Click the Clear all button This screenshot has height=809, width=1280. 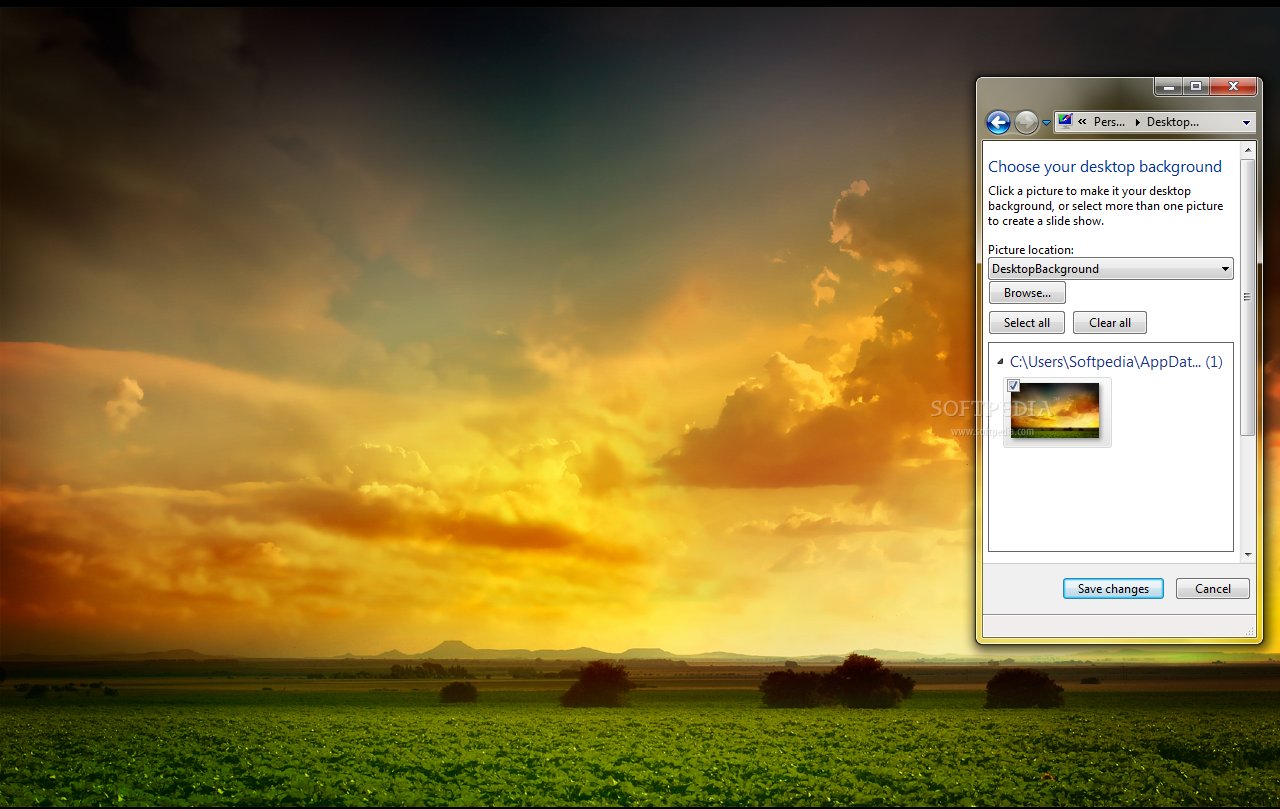pyautogui.click(x=1110, y=323)
